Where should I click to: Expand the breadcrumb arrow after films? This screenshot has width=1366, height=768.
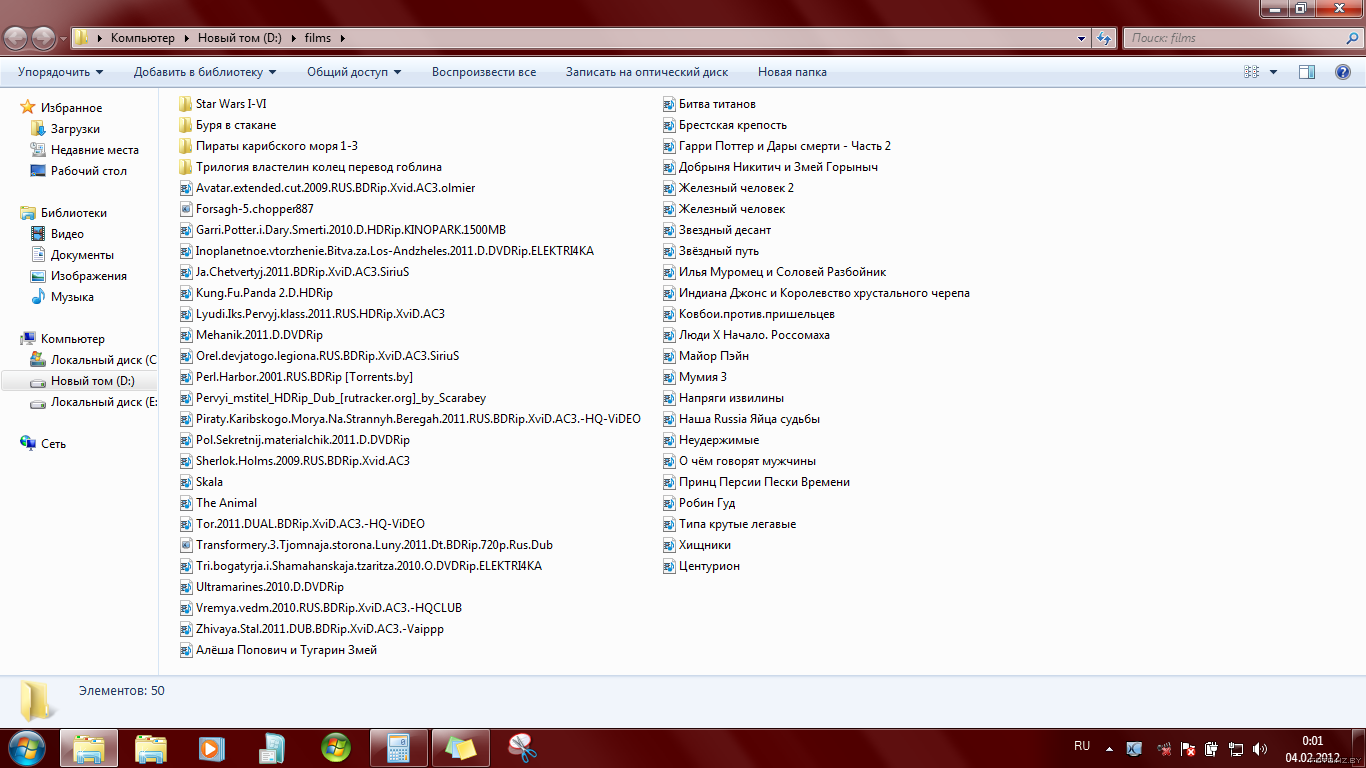(x=342, y=38)
